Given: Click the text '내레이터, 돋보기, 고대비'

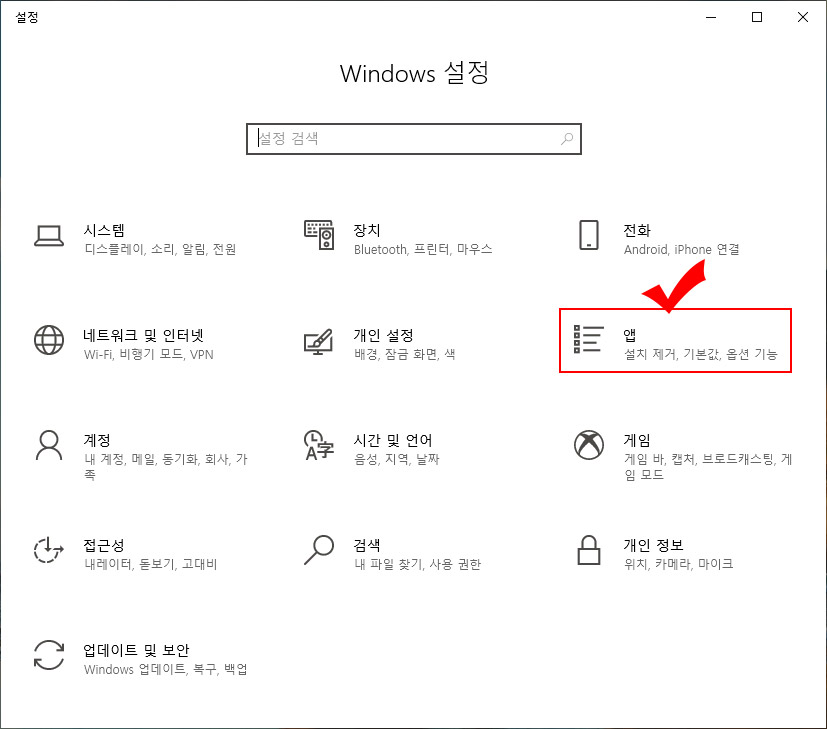Looking at the screenshot, I should click(x=151, y=564).
